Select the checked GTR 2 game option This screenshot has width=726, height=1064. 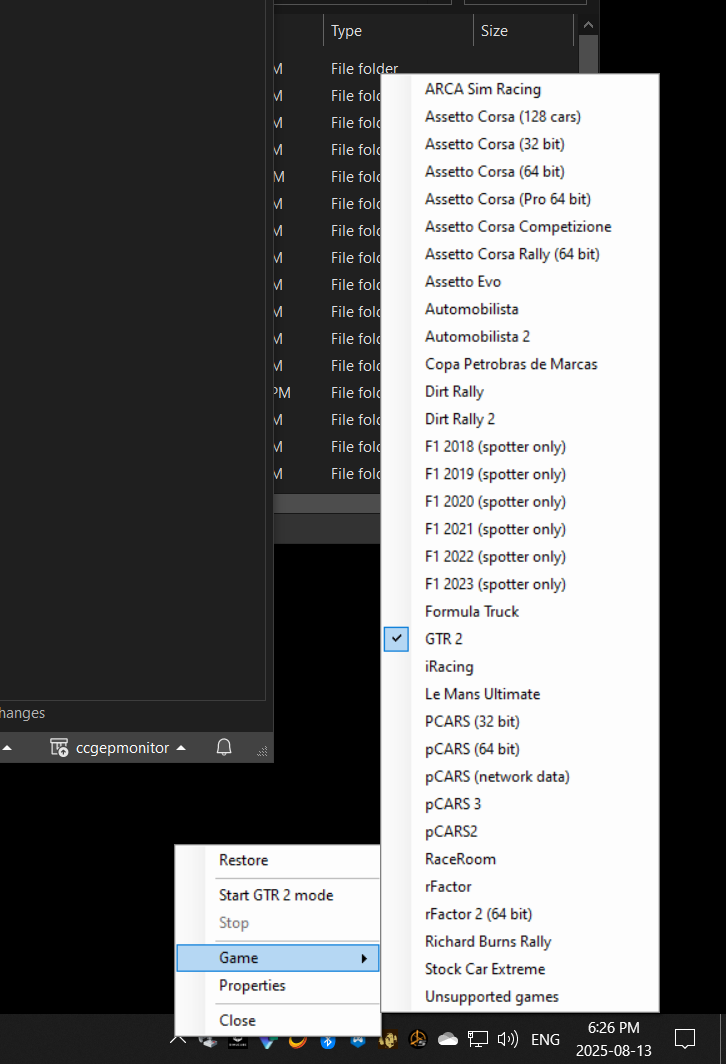(x=520, y=639)
